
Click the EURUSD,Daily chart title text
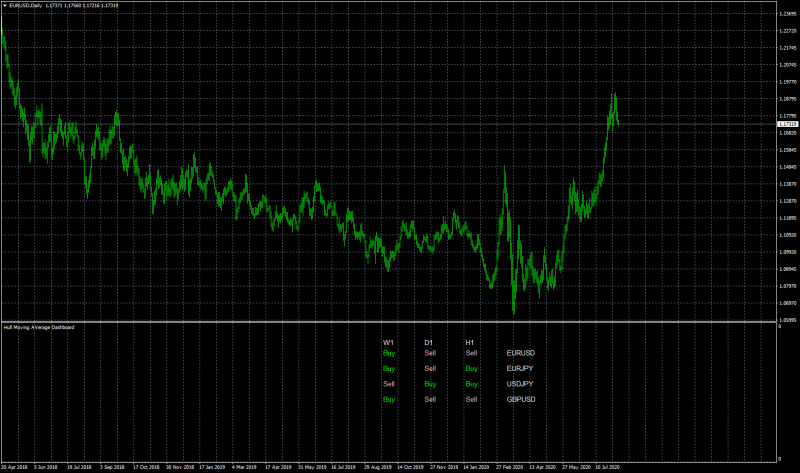point(26,6)
